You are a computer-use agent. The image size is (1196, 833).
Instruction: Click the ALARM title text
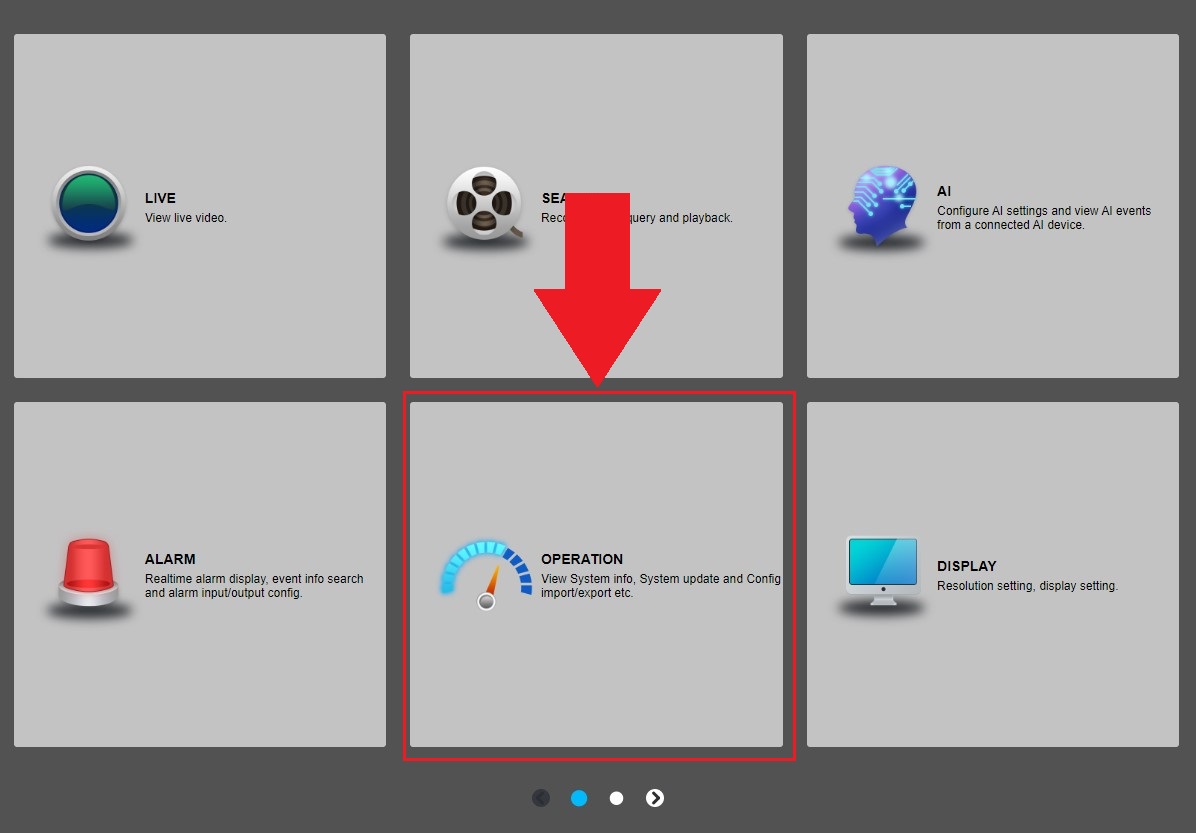(170, 559)
